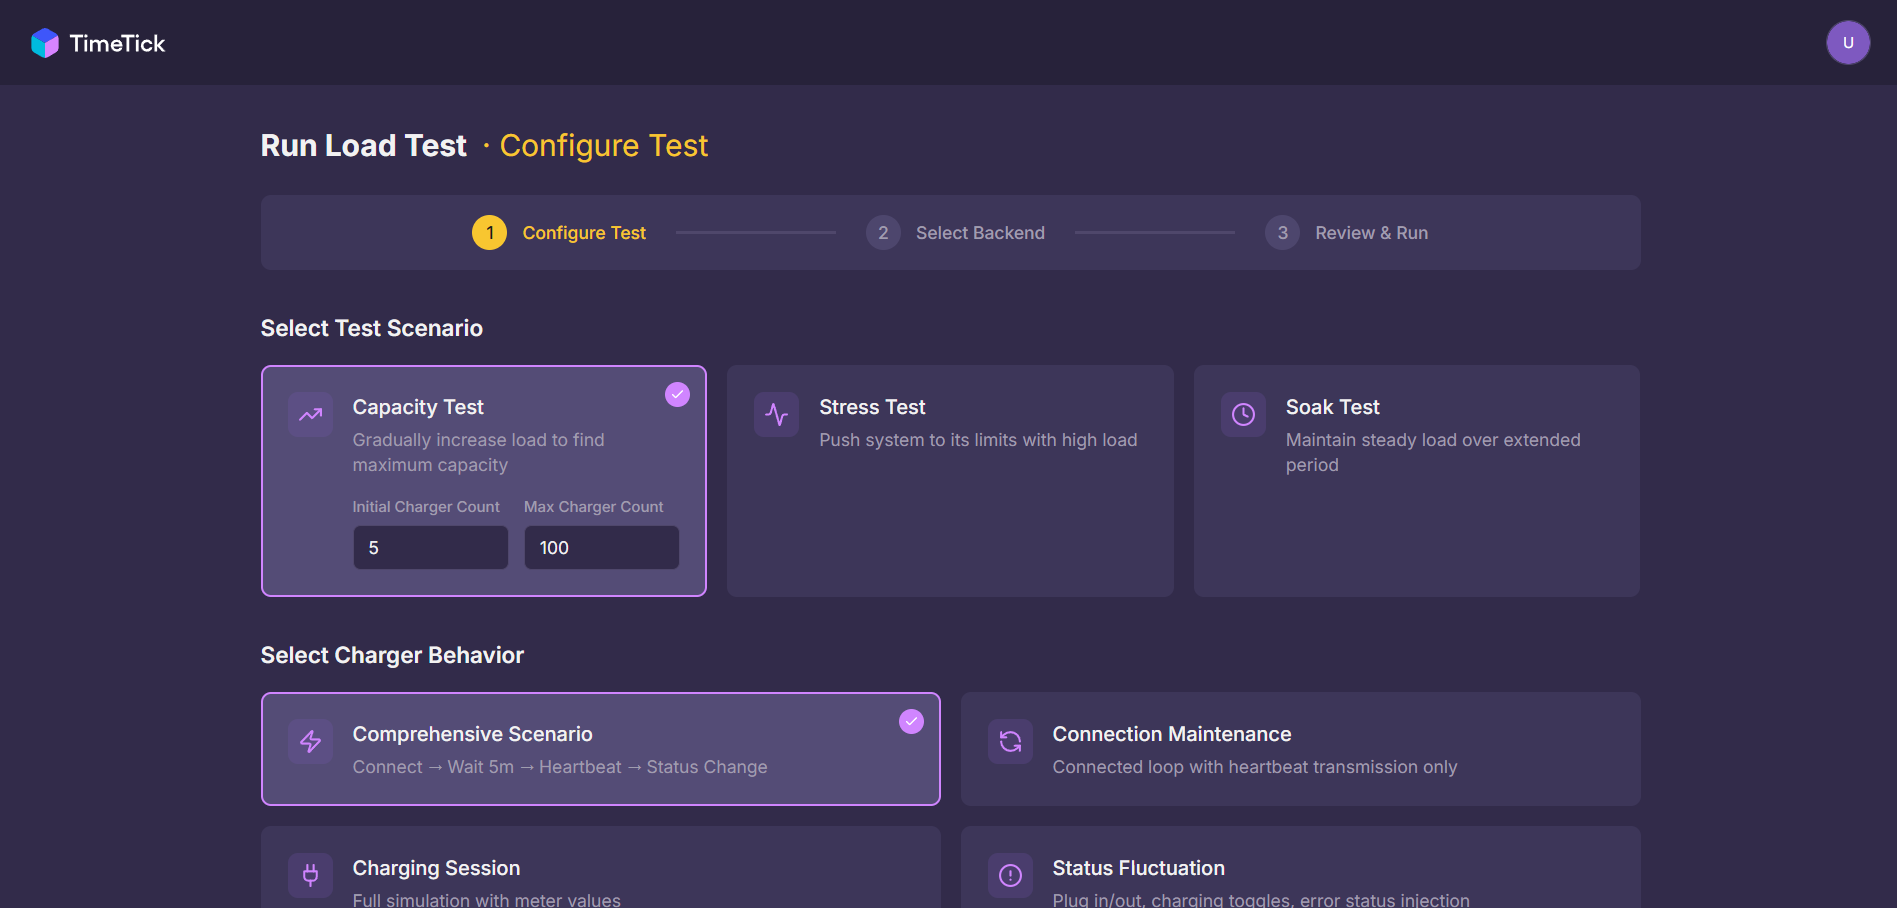
Task: Click the Comprehensive Scenario lightning icon
Action: [x=310, y=741]
